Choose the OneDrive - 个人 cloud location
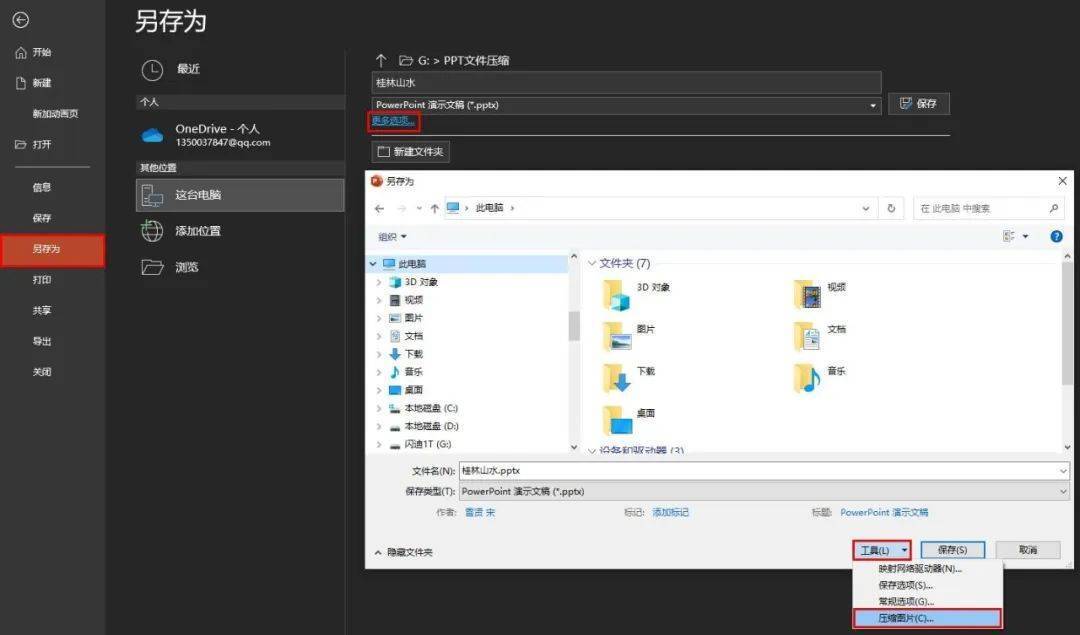The width and height of the screenshot is (1080, 635). [240, 134]
